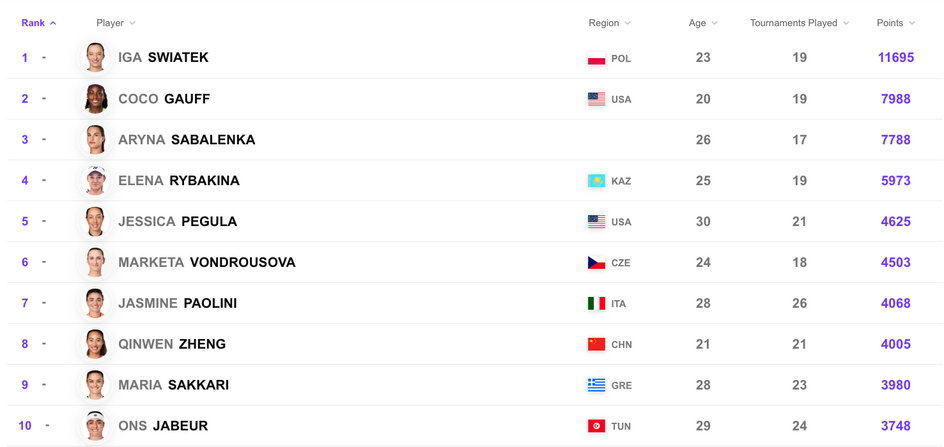Sort by Tournaments Played header
The image size is (944, 447).
click(800, 23)
